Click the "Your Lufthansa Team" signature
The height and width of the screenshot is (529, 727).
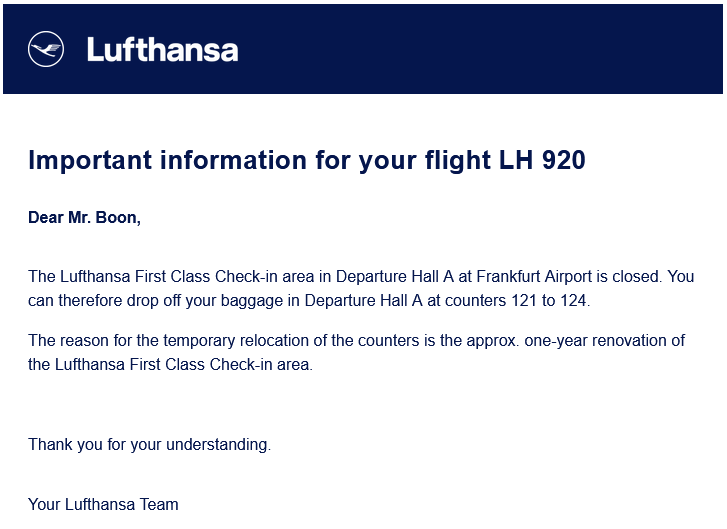click(103, 504)
